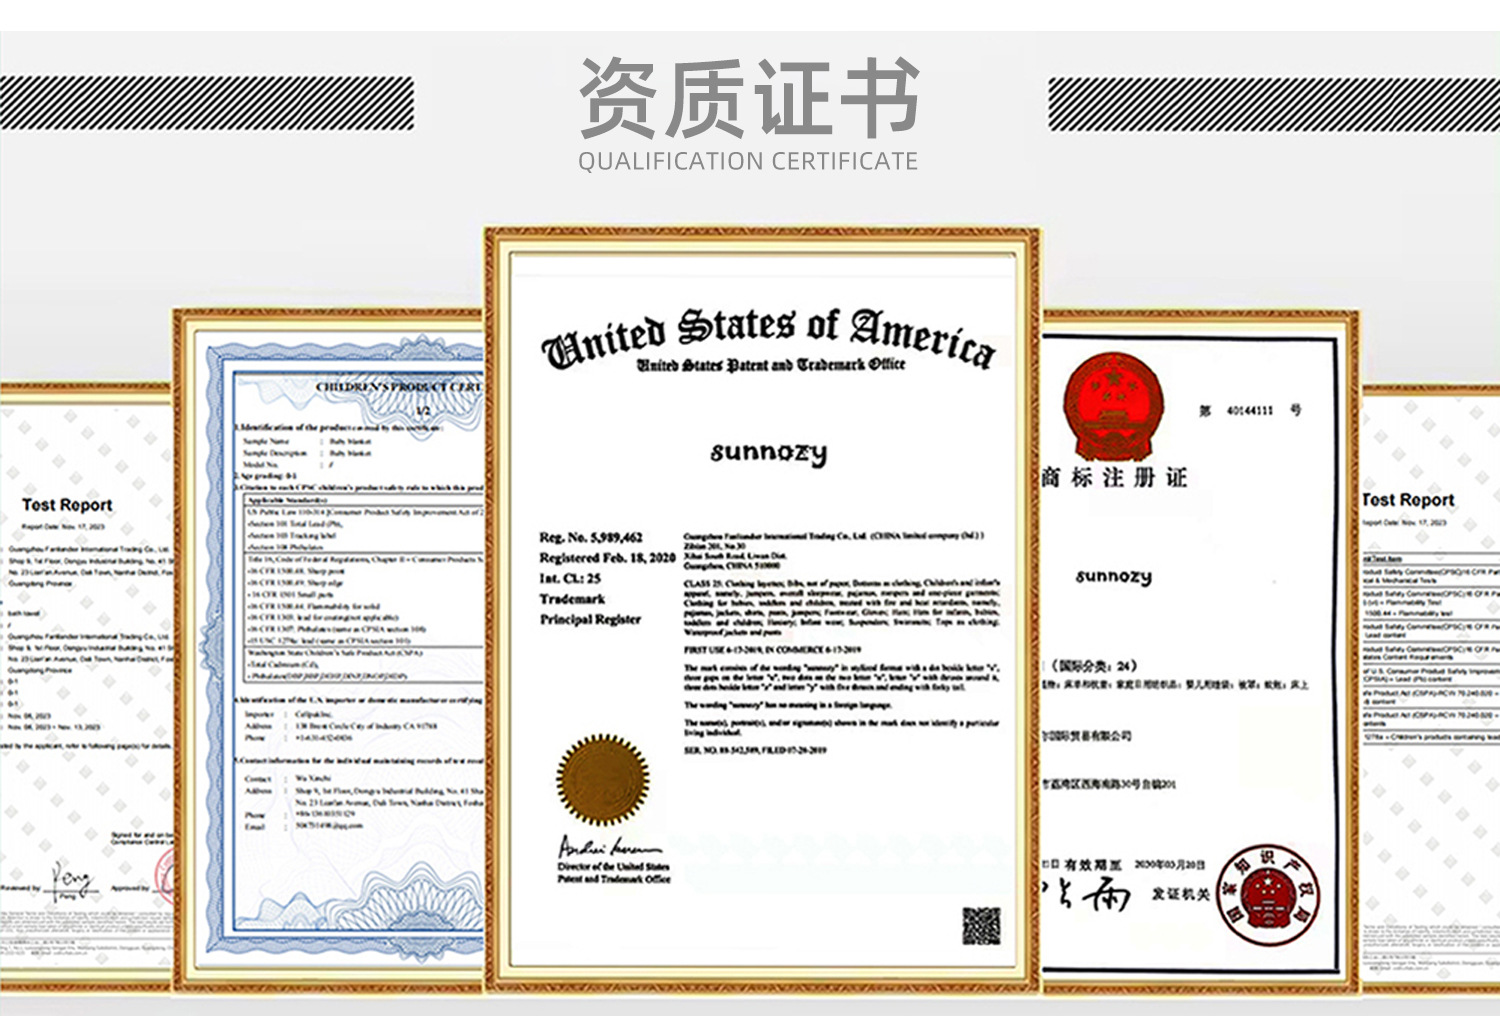
Task: Click the 'CHILDREN'S PRODUCT CERT' heading
Action: click(399, 387)
